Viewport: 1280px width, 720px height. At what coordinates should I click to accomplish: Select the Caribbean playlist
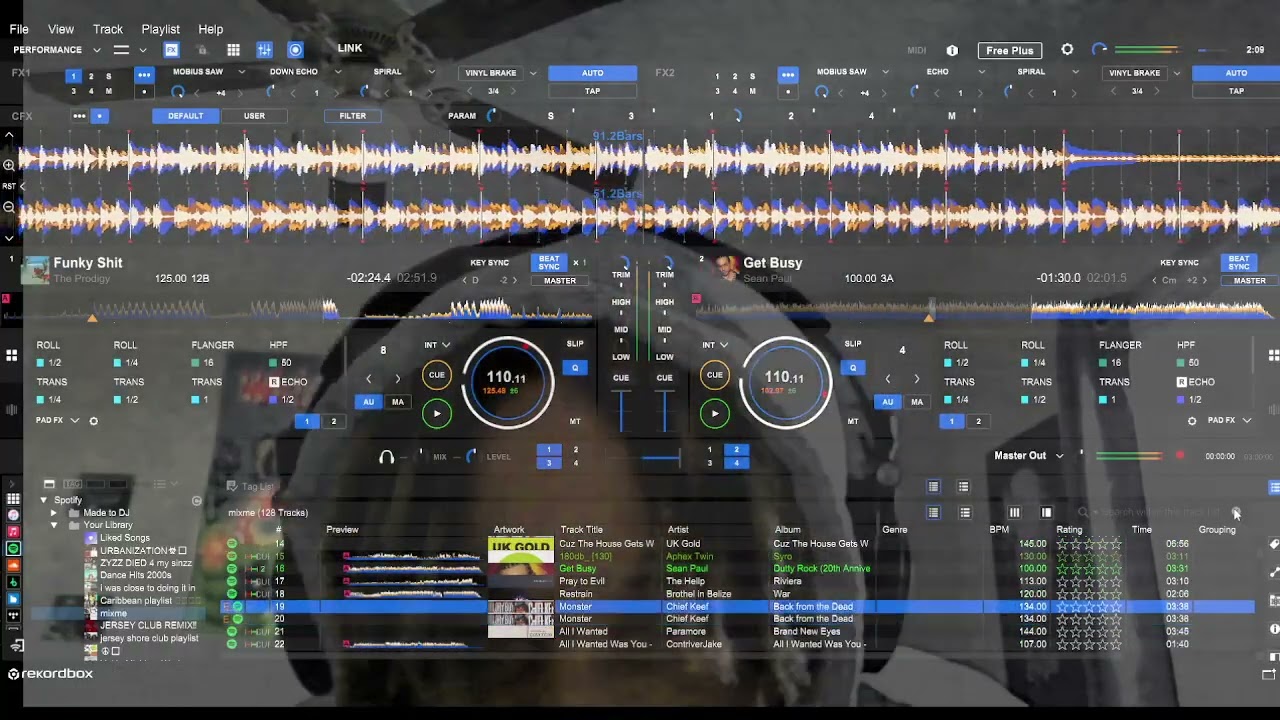[135, 601]
